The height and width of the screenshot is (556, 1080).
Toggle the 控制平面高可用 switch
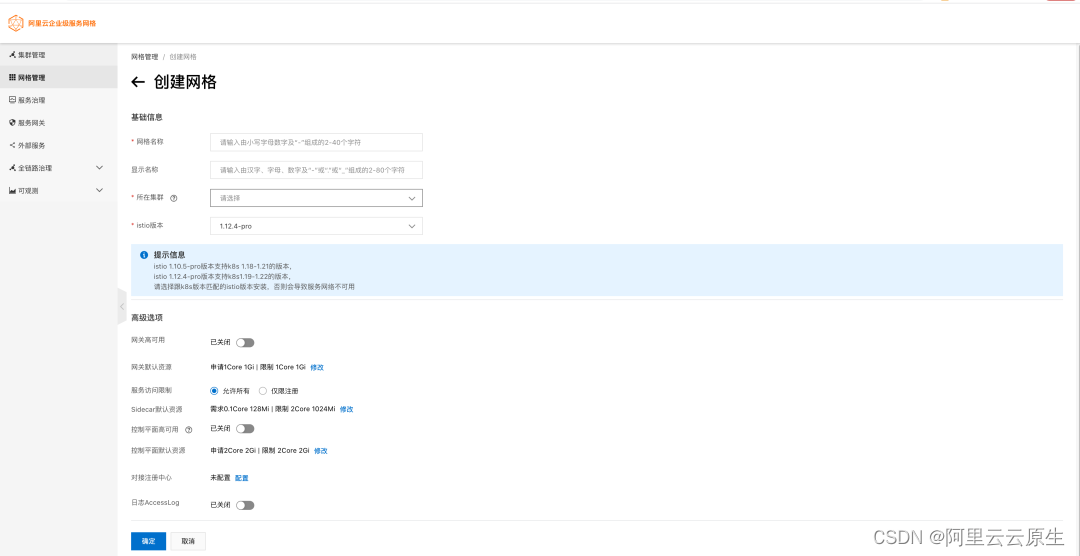245,429
